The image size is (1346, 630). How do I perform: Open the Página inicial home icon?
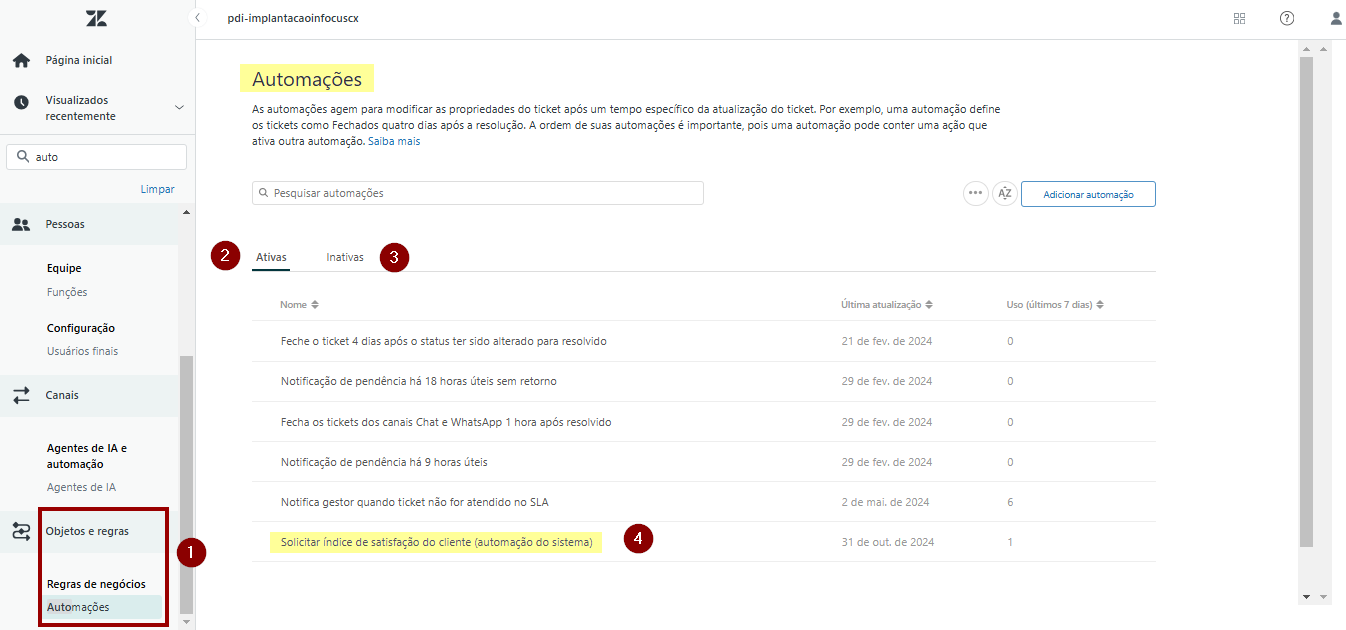(21, 61)
